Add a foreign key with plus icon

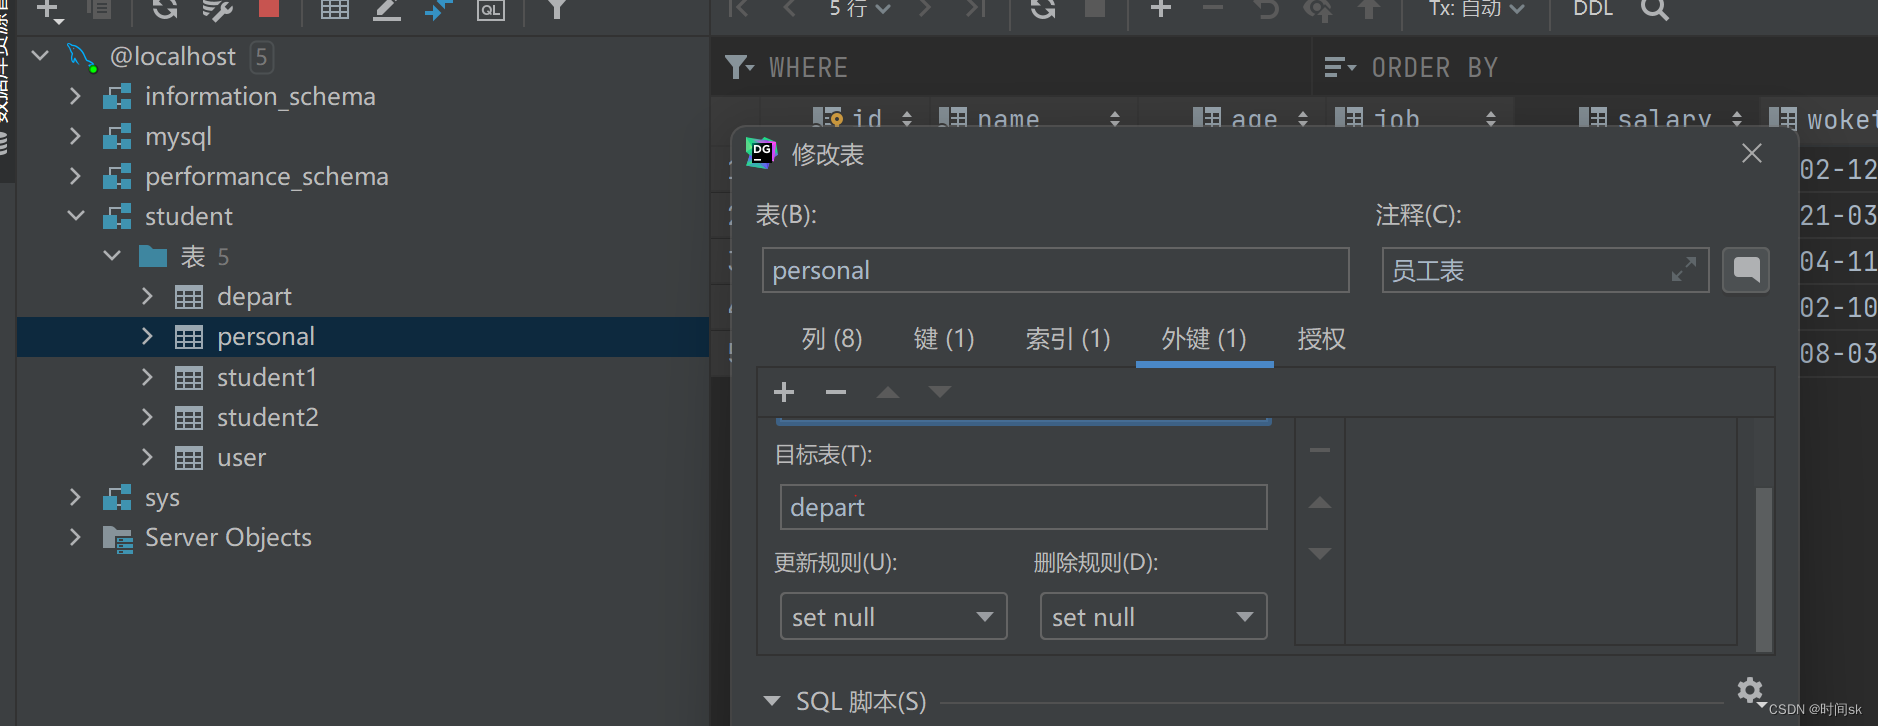point(784,392)
